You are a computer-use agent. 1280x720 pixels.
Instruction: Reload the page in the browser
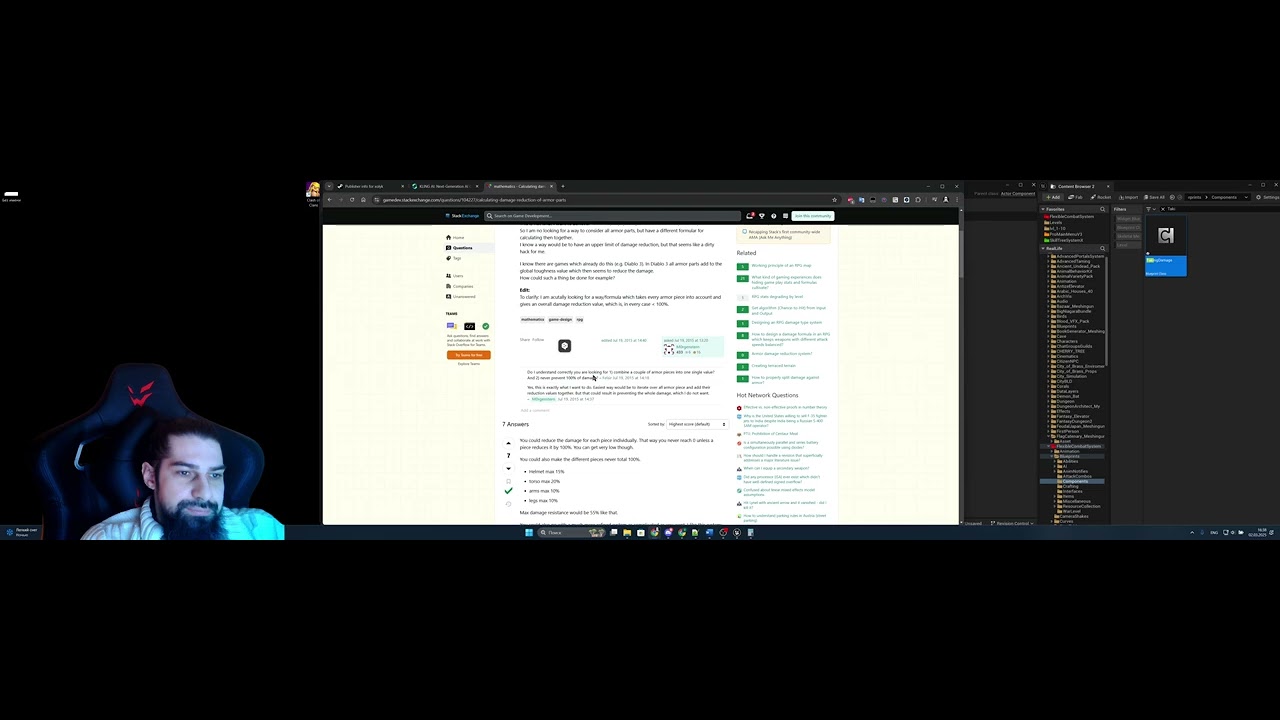[352, 200]
